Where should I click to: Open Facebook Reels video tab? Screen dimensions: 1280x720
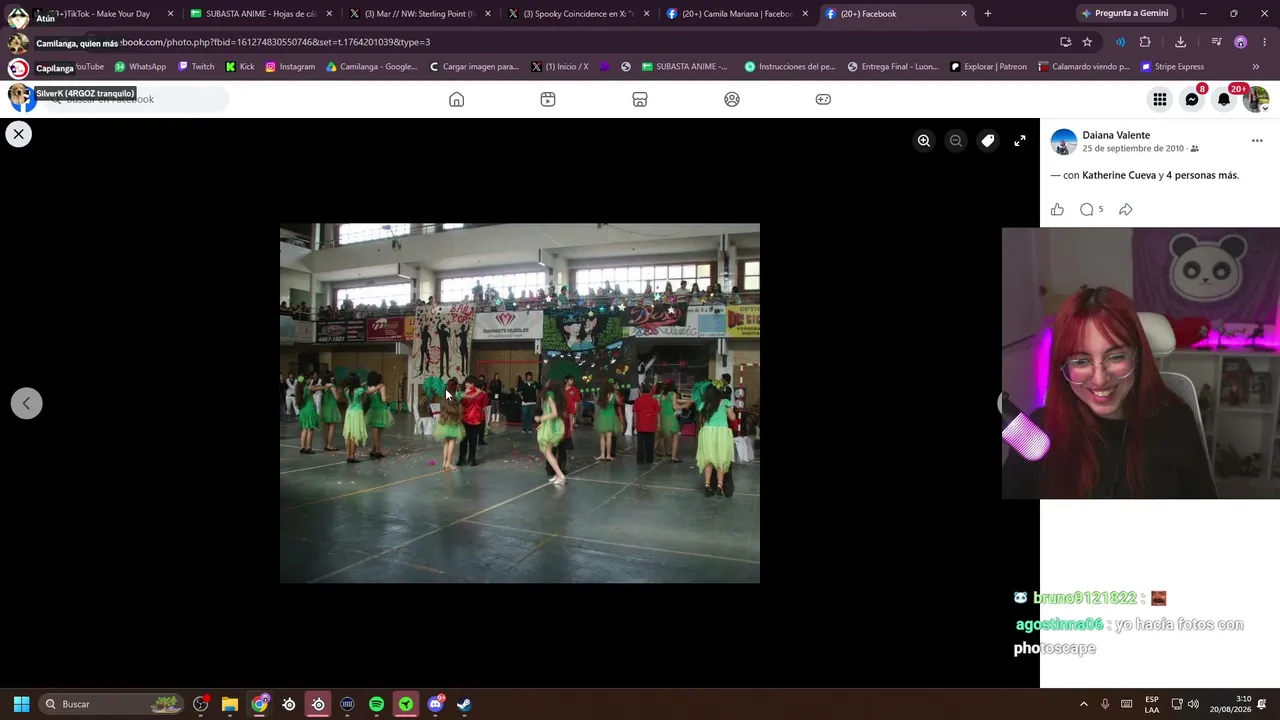point(548,99)
